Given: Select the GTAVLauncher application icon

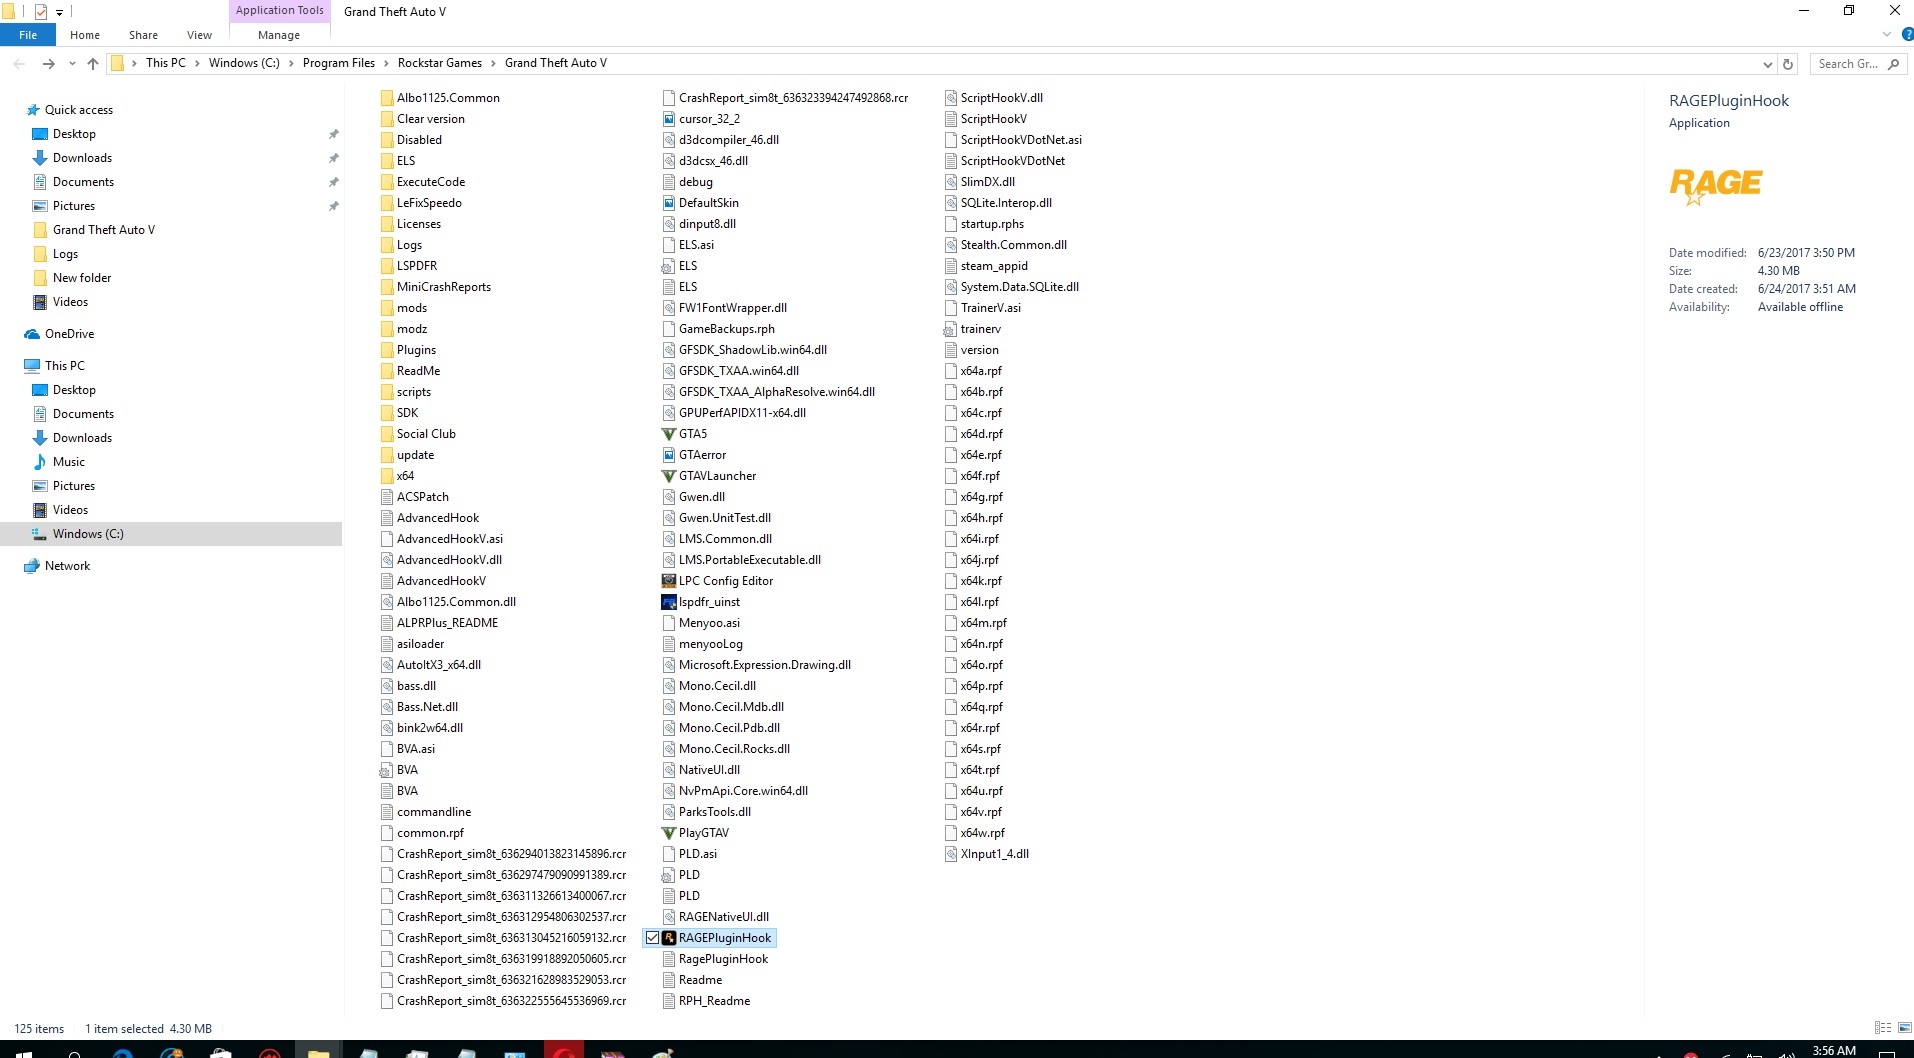Looking at the screenshot, I should pos(669,476).
